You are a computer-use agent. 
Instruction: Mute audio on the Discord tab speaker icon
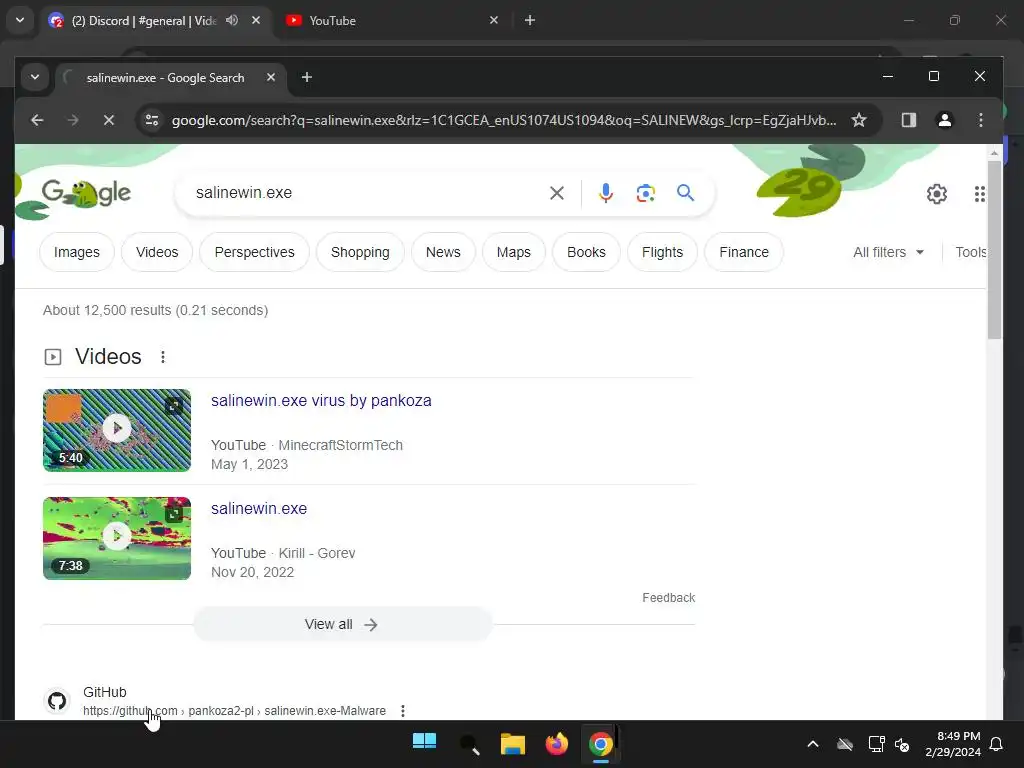(x=232, y=20)
